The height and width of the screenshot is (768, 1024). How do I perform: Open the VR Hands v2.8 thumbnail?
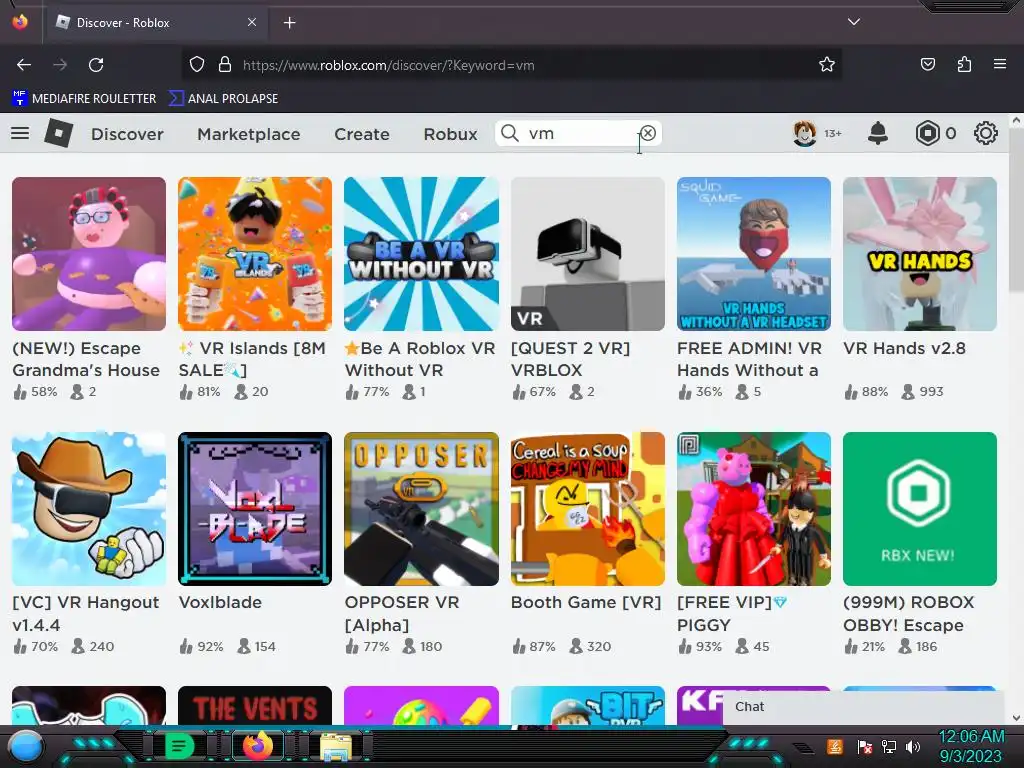(920, 254)
